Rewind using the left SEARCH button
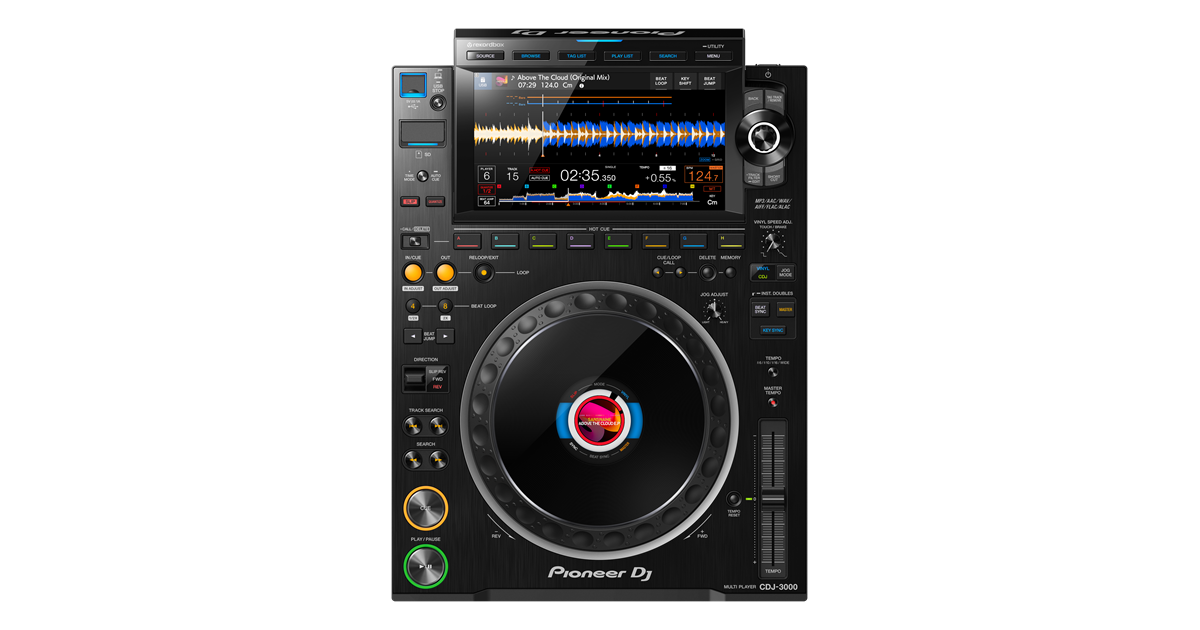1200x630 pixels. pos(413,460)
